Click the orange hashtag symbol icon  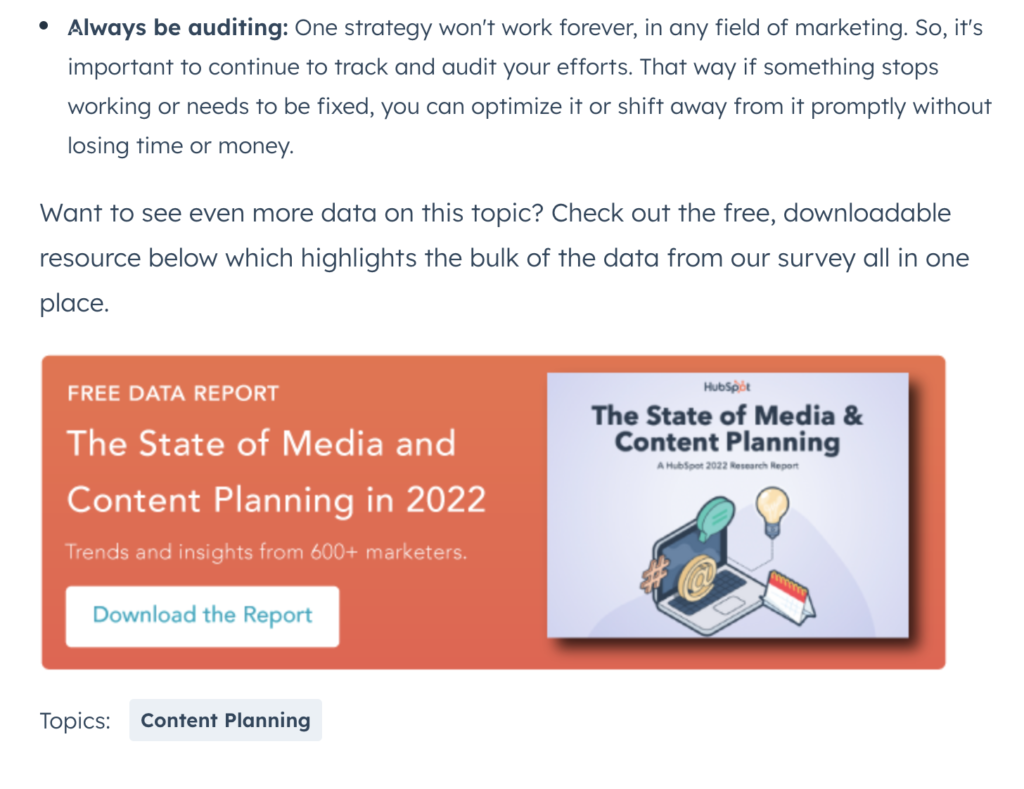coord(655,575)
